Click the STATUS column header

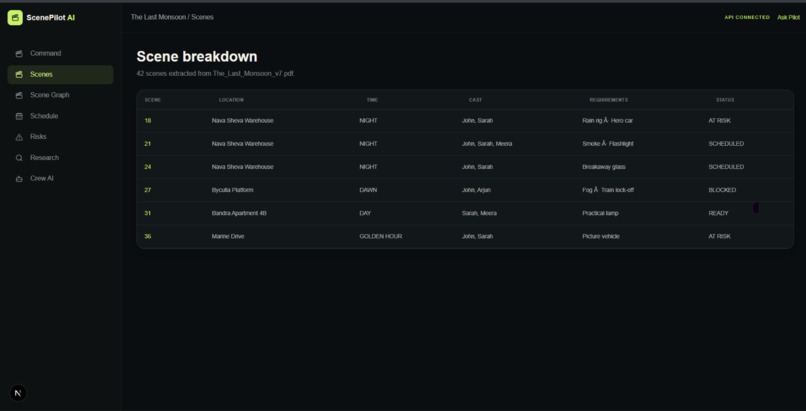coord(725,100)
